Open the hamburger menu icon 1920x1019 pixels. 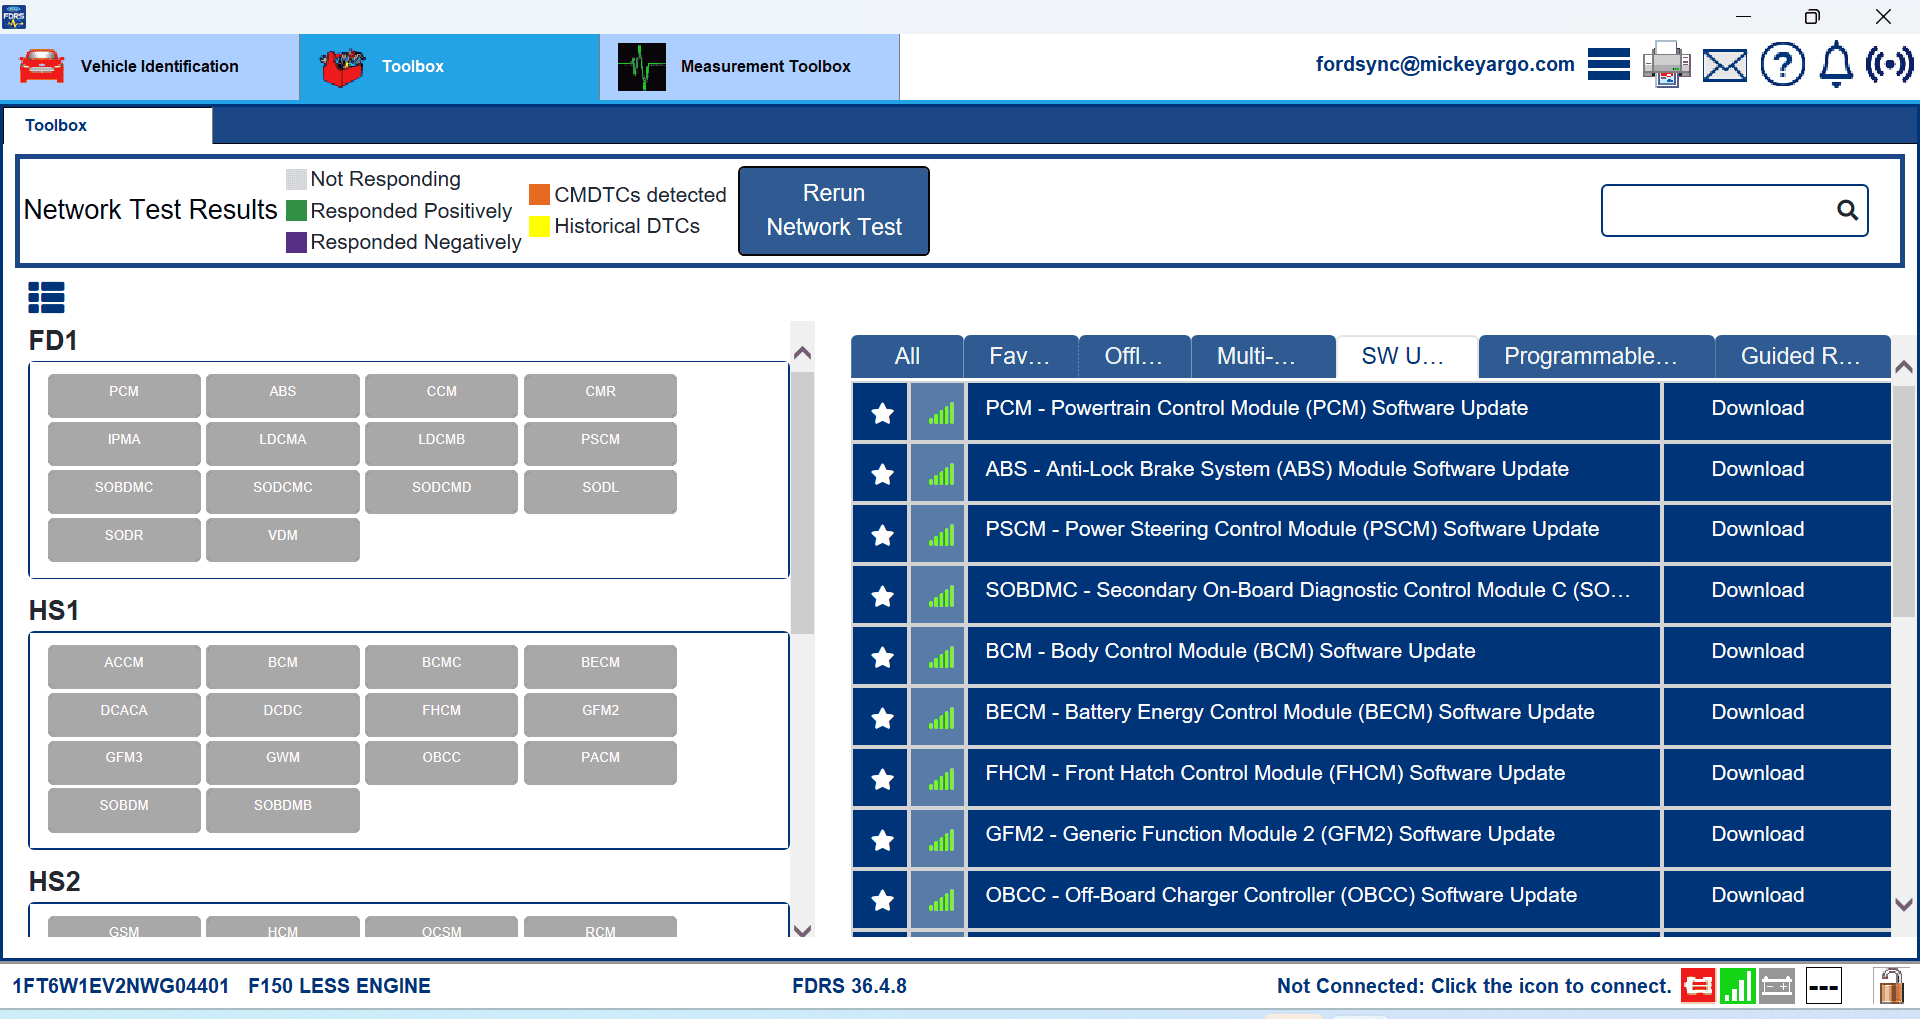click(x=1608, y=65)
